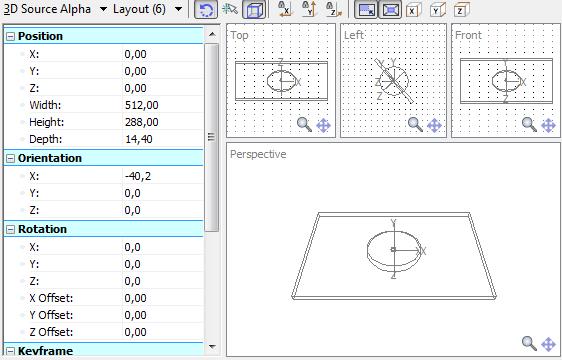Screen dimensions: 562x360
Task: Click the move icon in Left view
Action: [x=434, y=125]
